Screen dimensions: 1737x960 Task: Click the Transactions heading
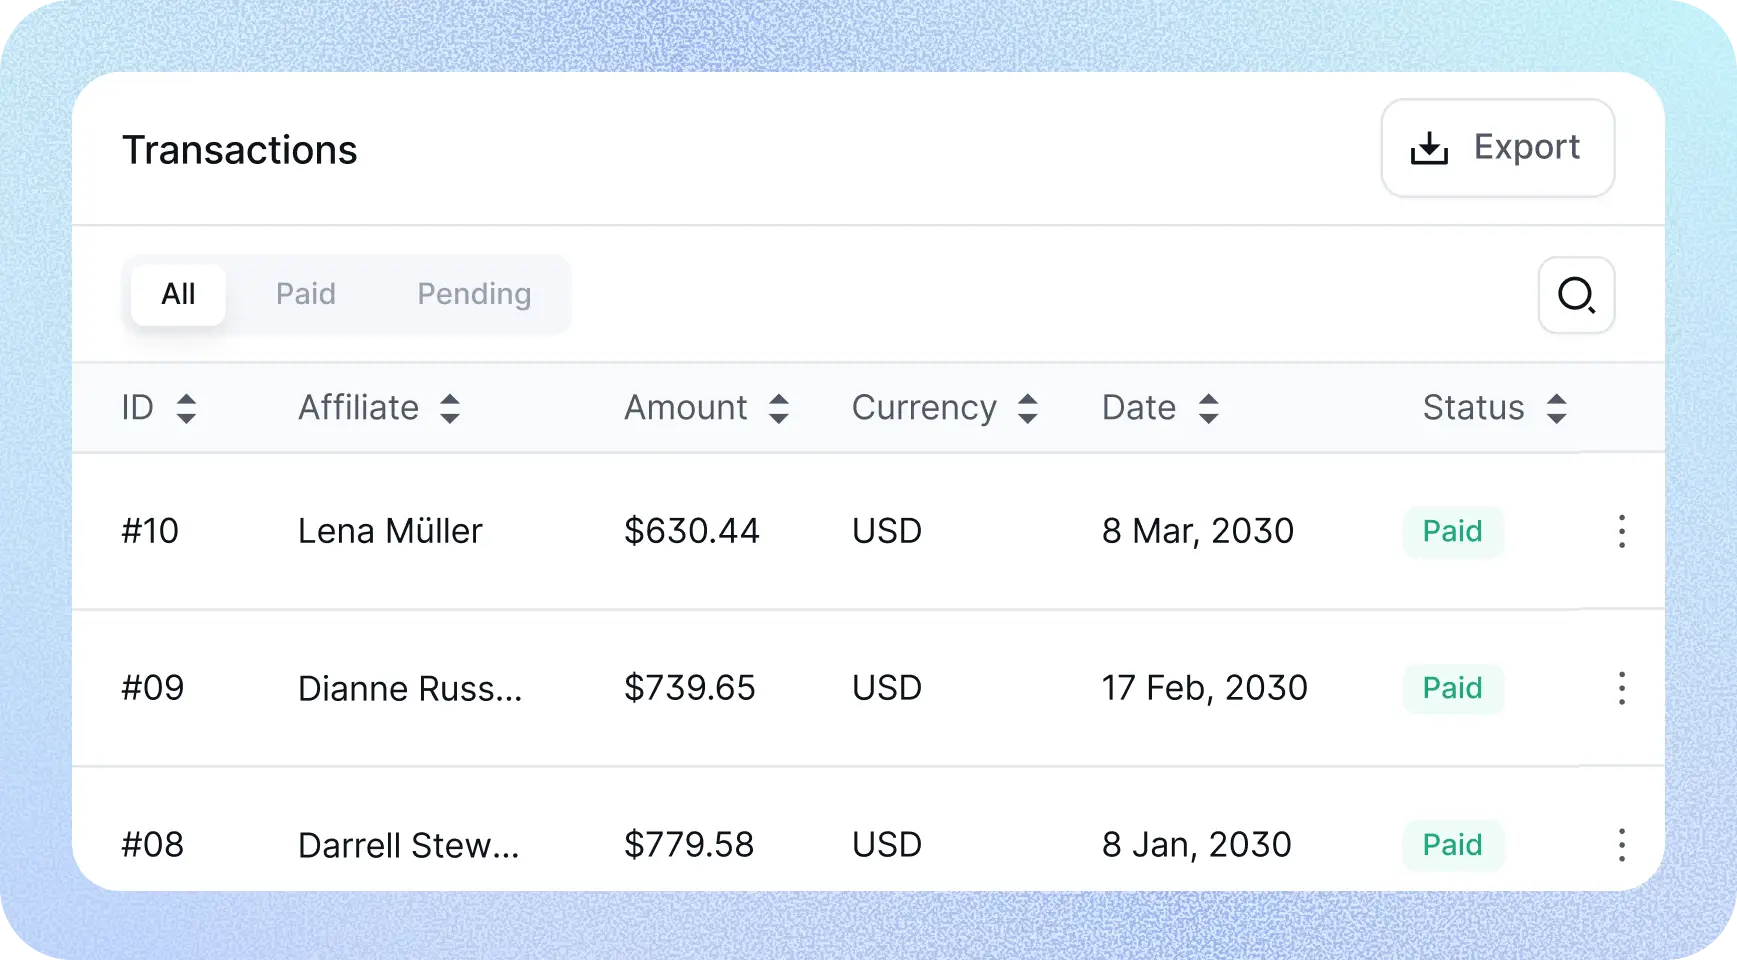pyautogui.click(x=239, y=150)
